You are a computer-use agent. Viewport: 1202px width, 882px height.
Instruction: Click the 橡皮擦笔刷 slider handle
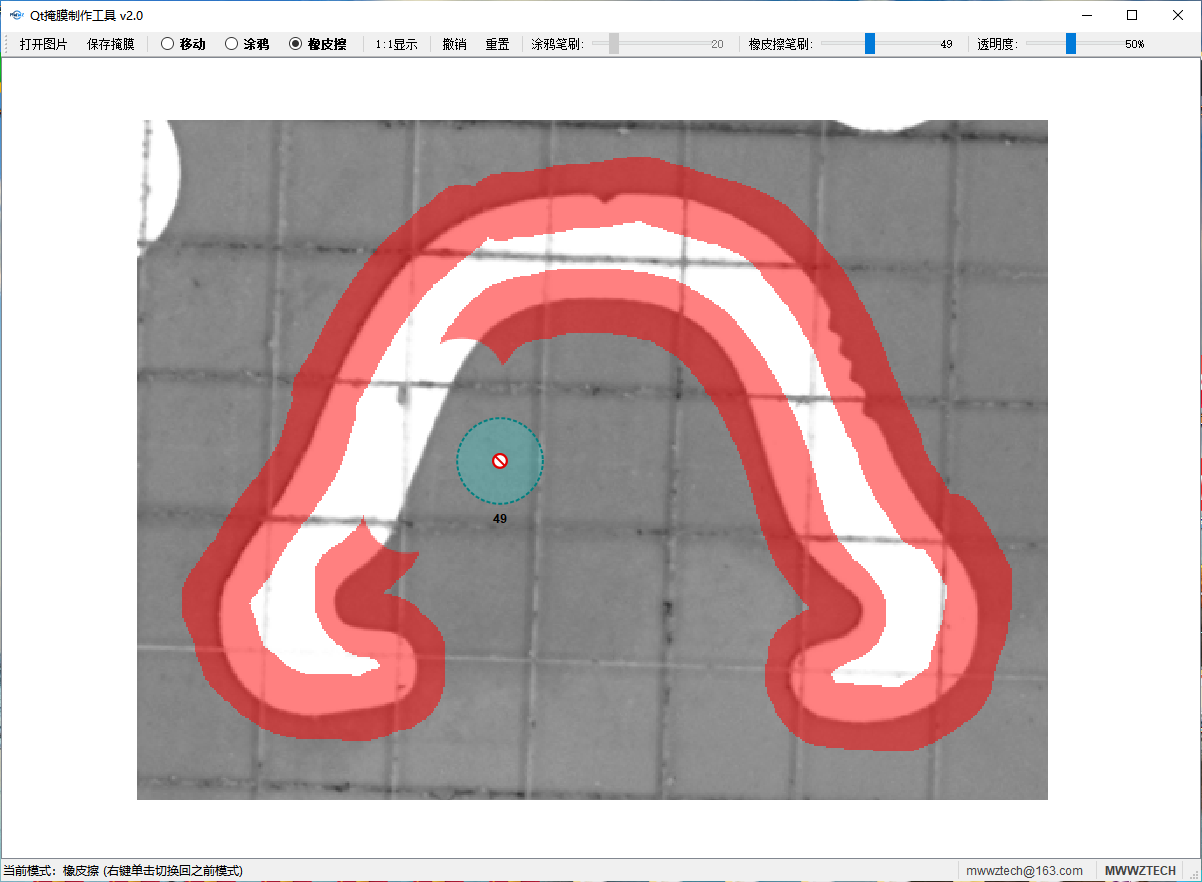tap(870, 44)
